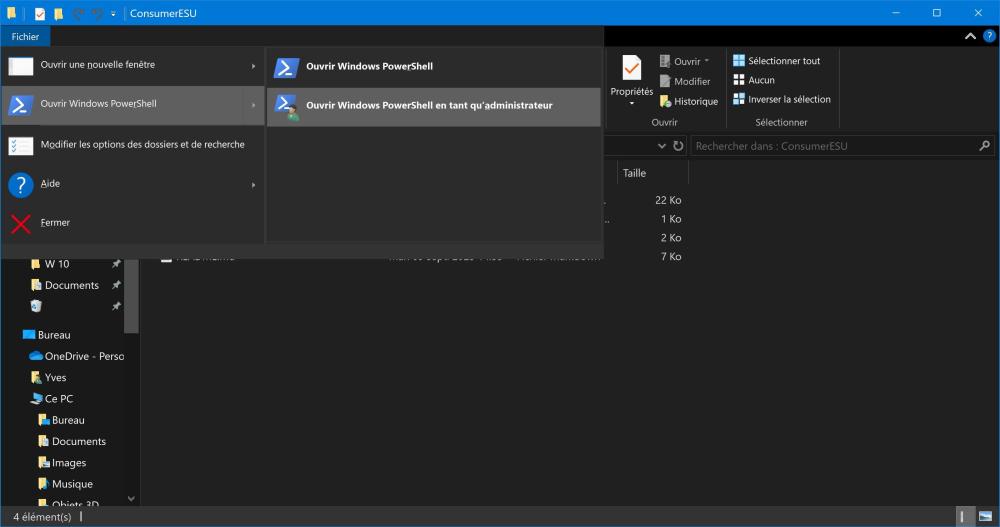Expand the Ouvrir dropdown in the ribbon
This screenshot has height=527, width=1000.
[706, 61]
